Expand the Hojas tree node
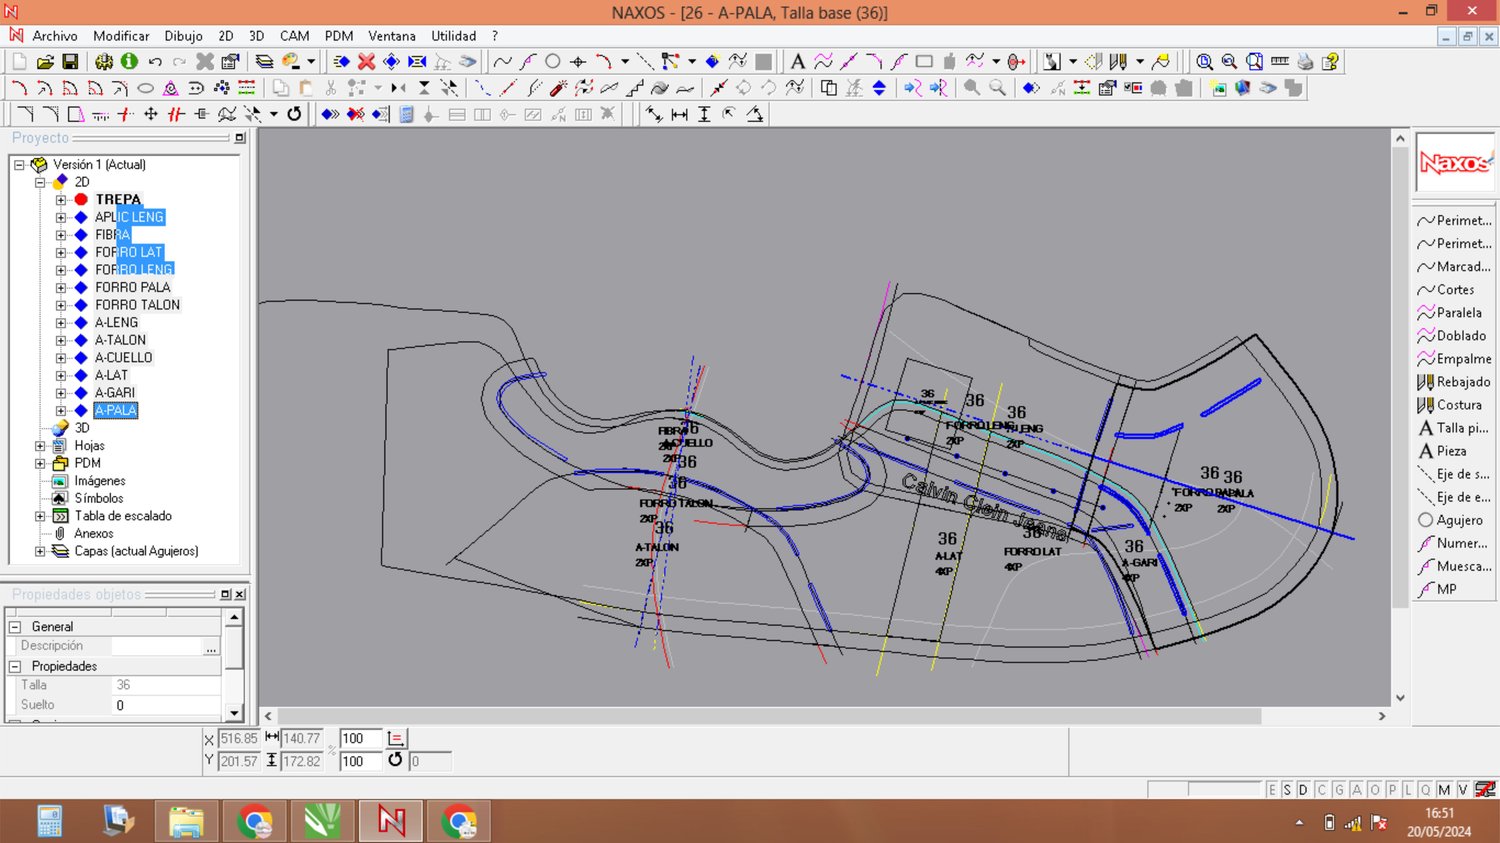 (x=40, y=446)
